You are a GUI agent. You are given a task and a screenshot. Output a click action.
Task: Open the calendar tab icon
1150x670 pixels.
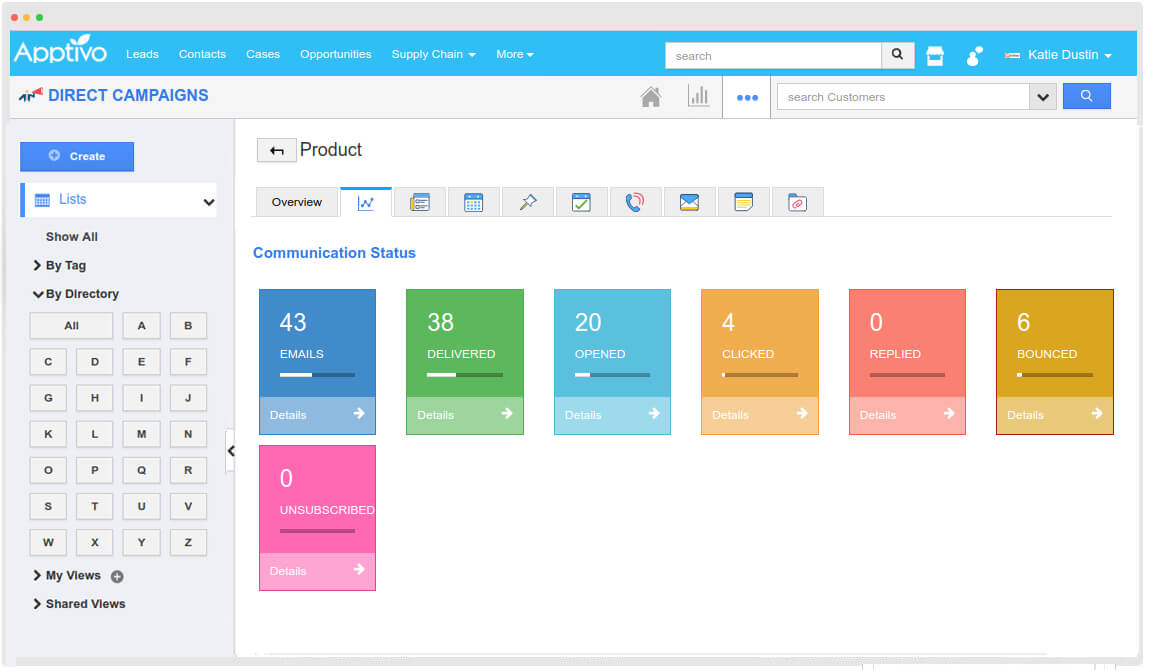tap(474, 202)
